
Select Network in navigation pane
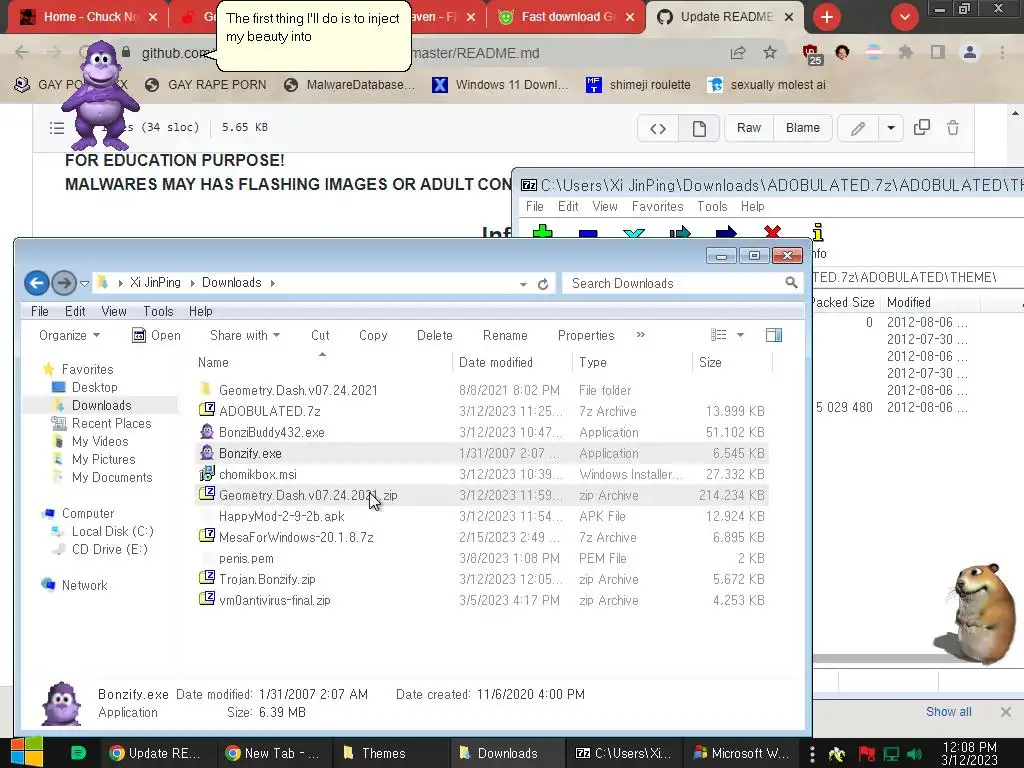(x=84, y=586)
